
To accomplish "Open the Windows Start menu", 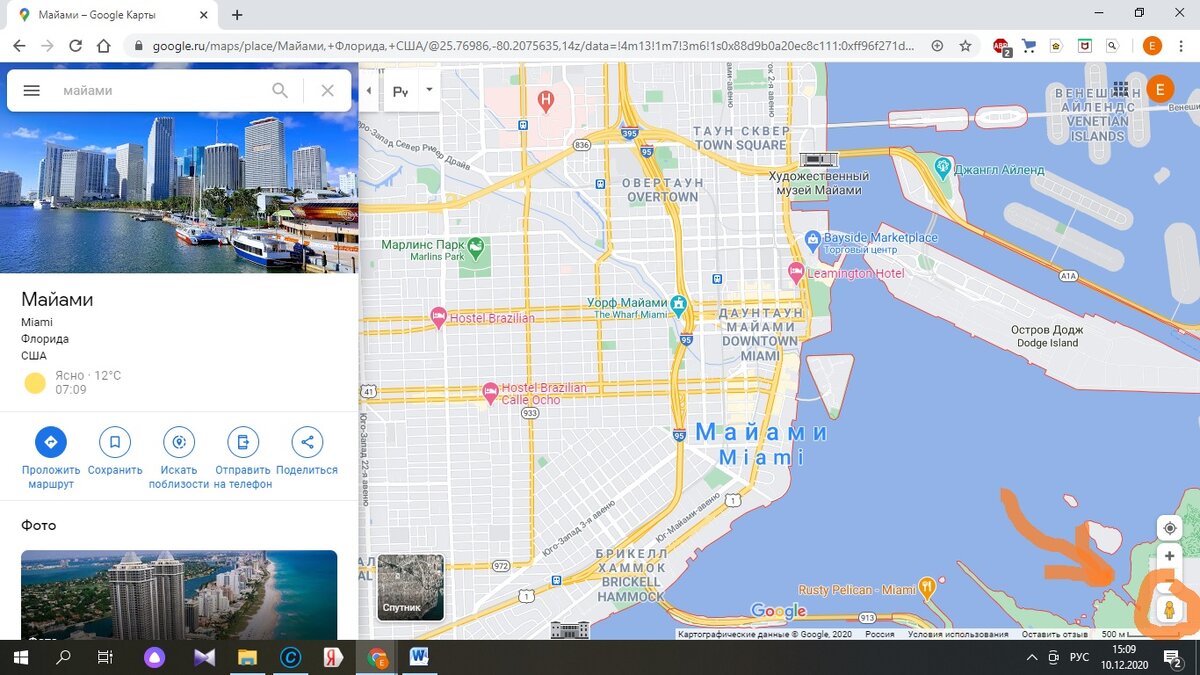I will coord(20,657).
